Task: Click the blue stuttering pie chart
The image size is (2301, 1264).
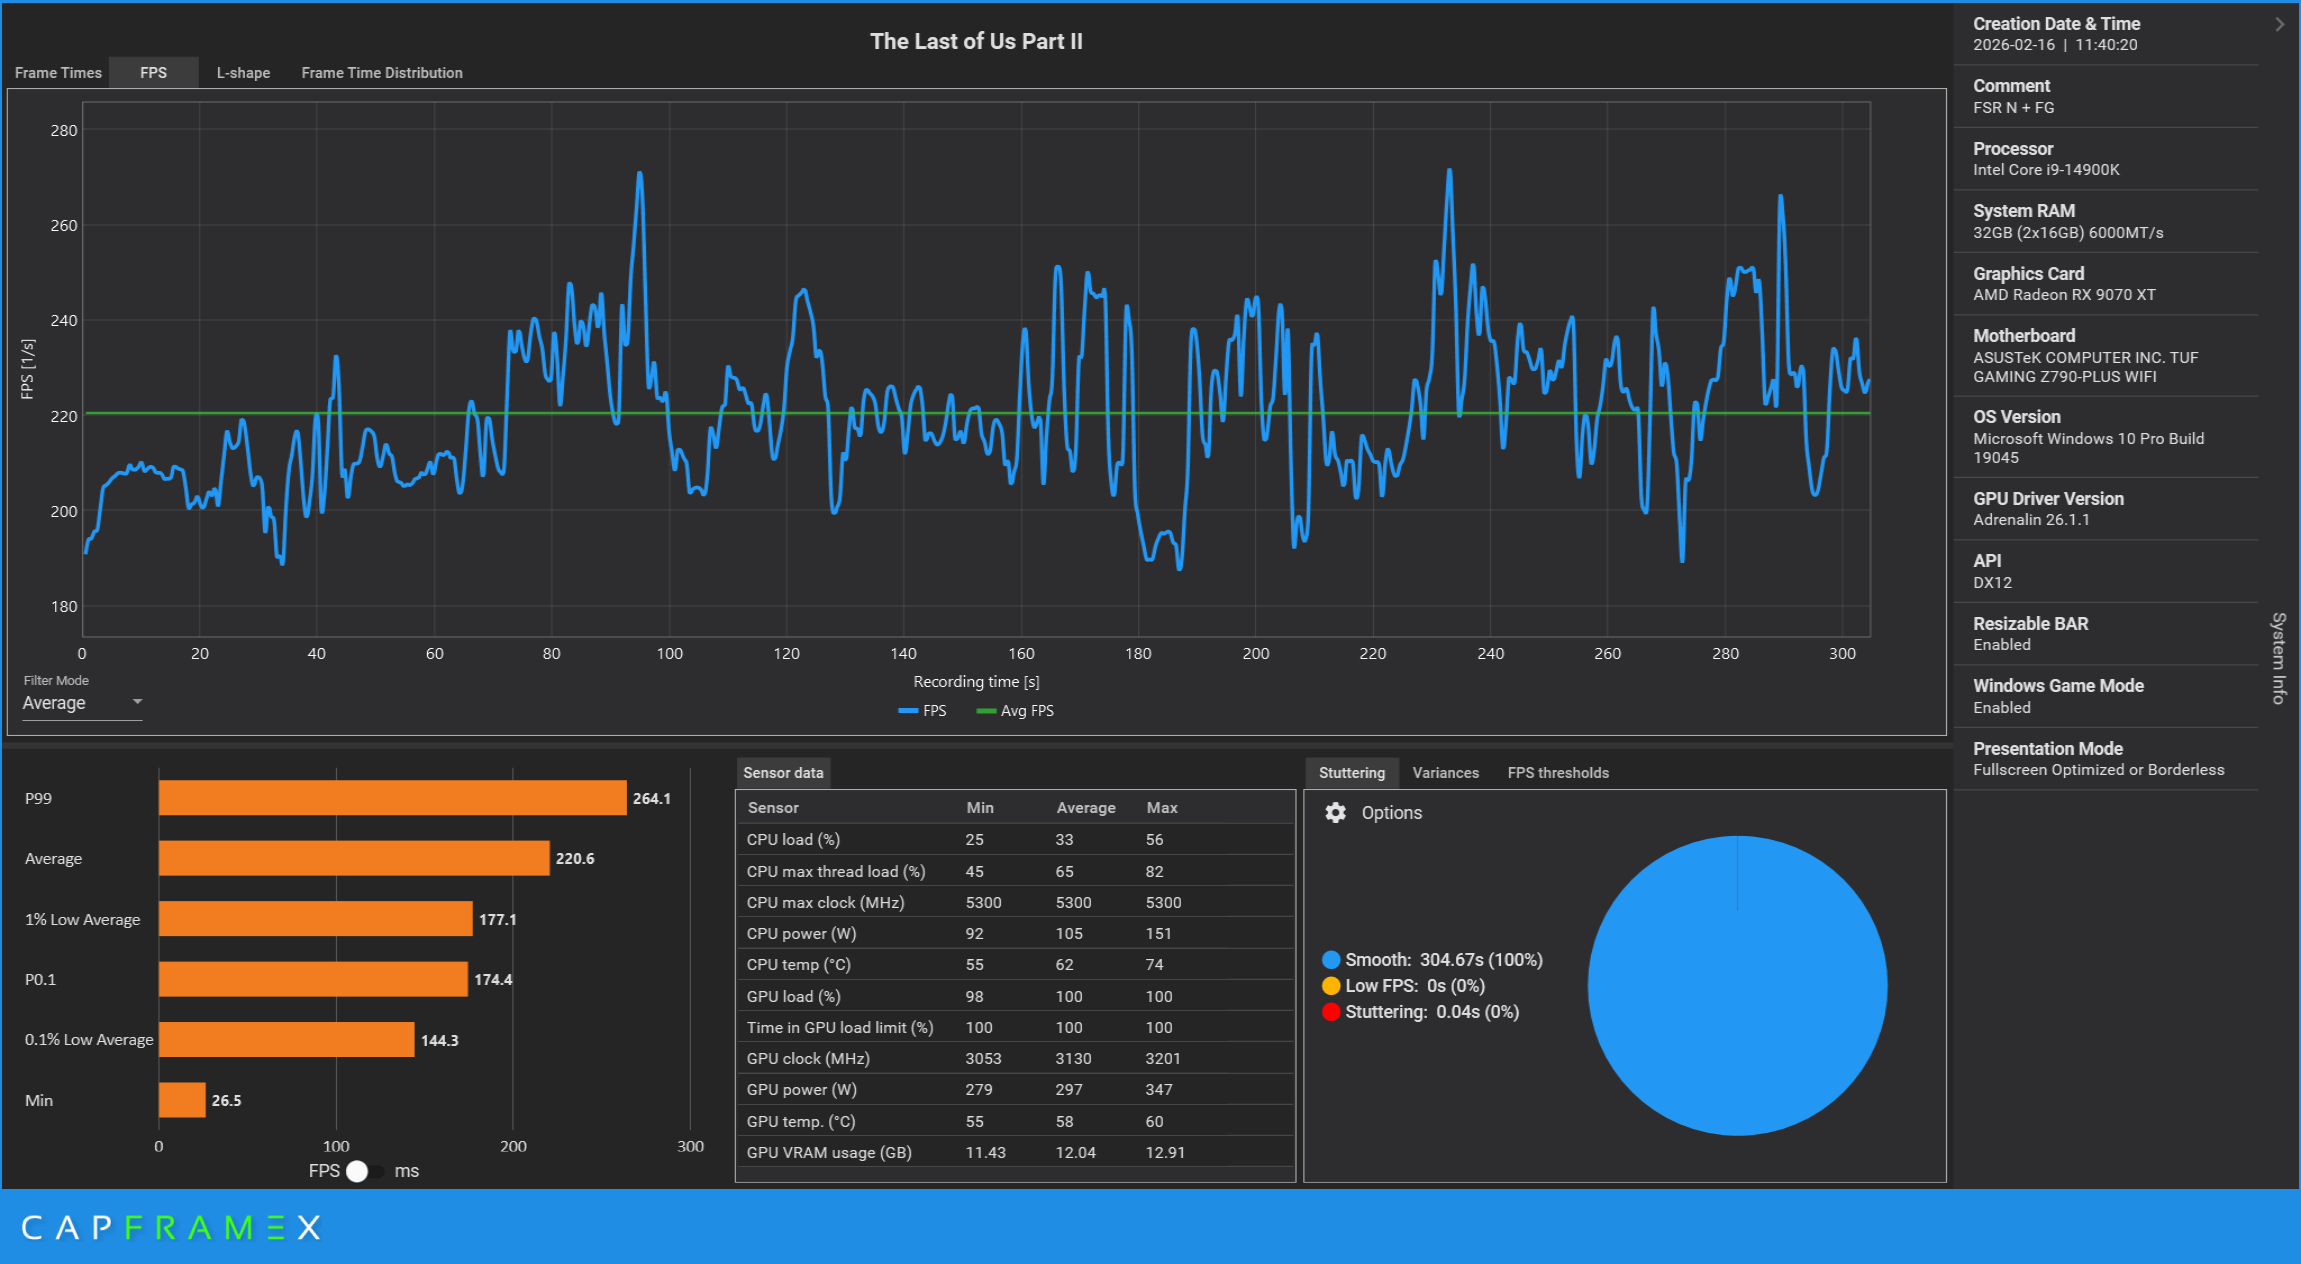Action: coord(1737,986)
